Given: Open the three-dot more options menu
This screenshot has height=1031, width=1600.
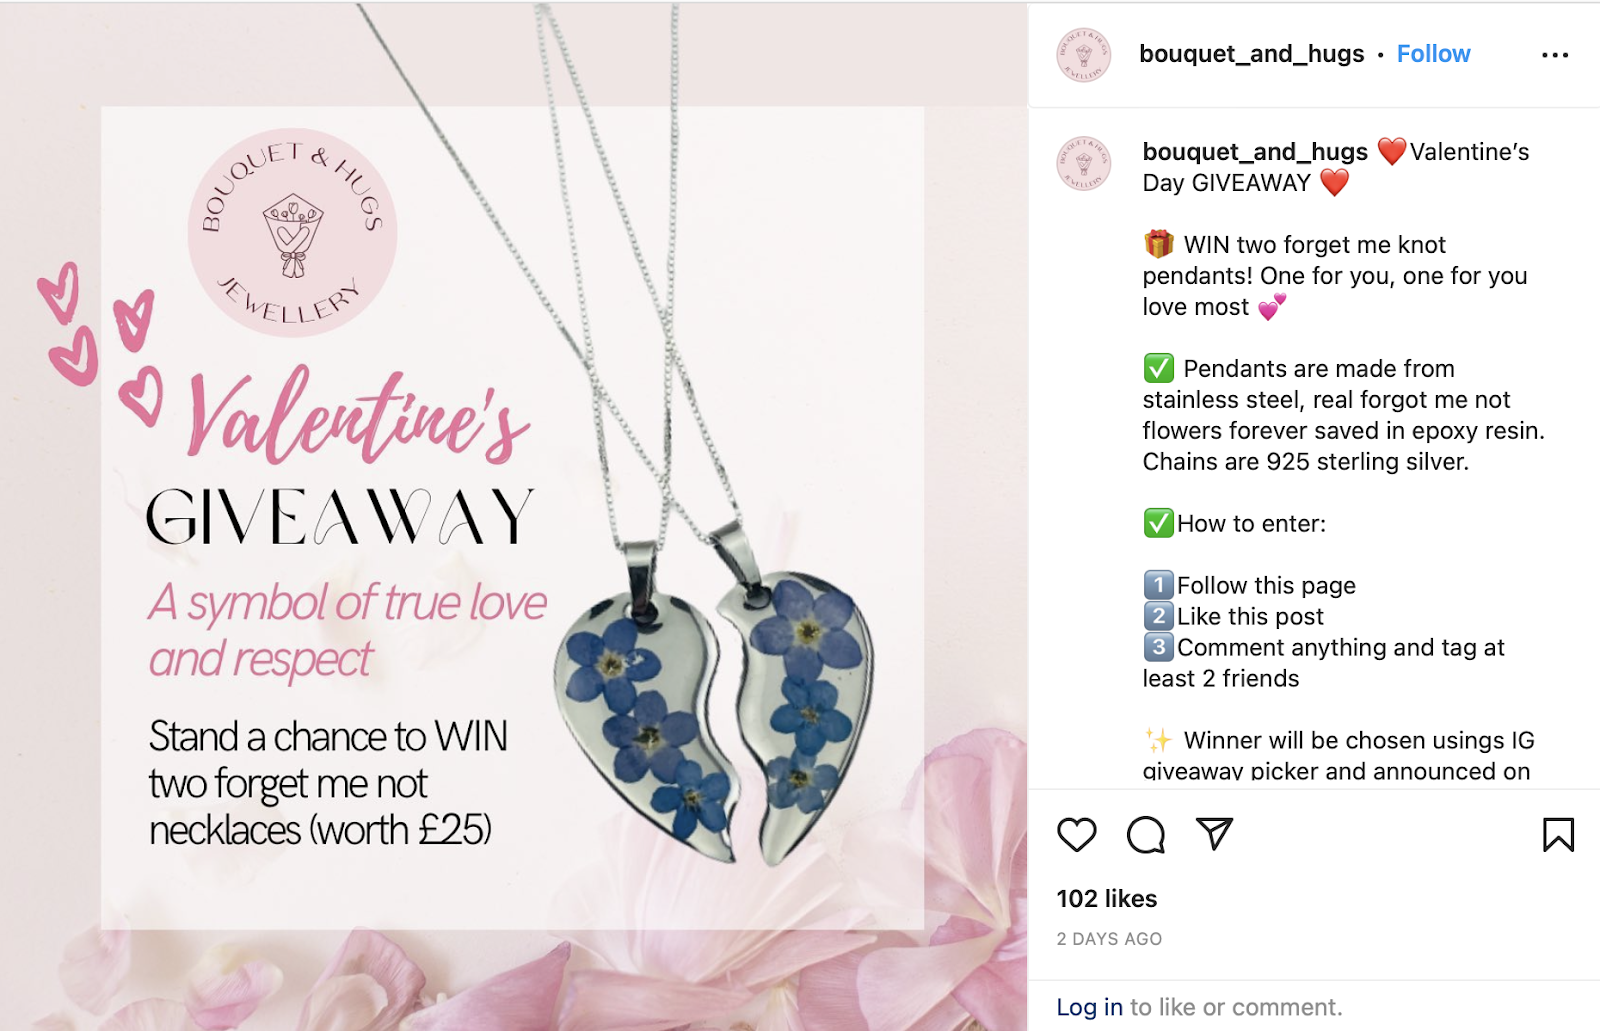Looking at the screenshot, I should (x=1555, y=55).
